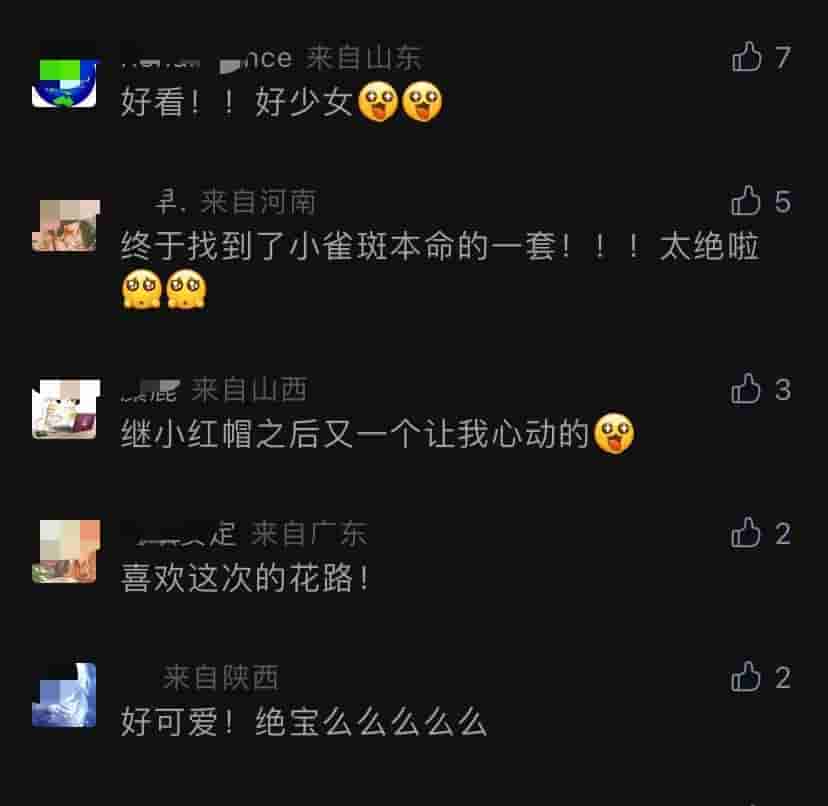
Task: Reply to comment 好看!!好少女
Action: [x=281, y=101]
